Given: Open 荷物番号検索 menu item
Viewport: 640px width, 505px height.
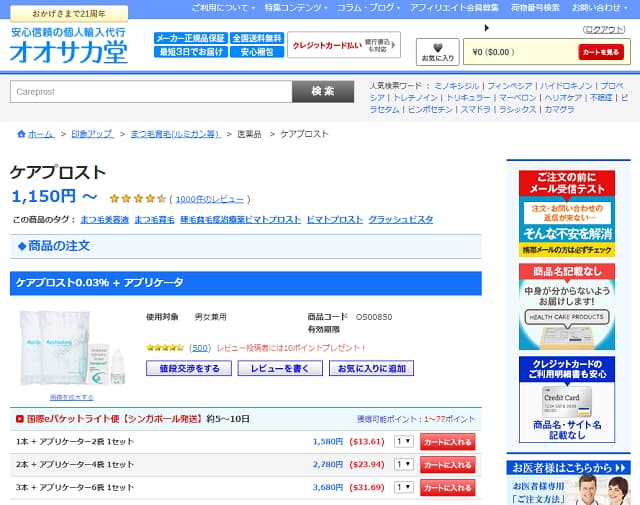Looking at the screenshot, I should (535, 8).
